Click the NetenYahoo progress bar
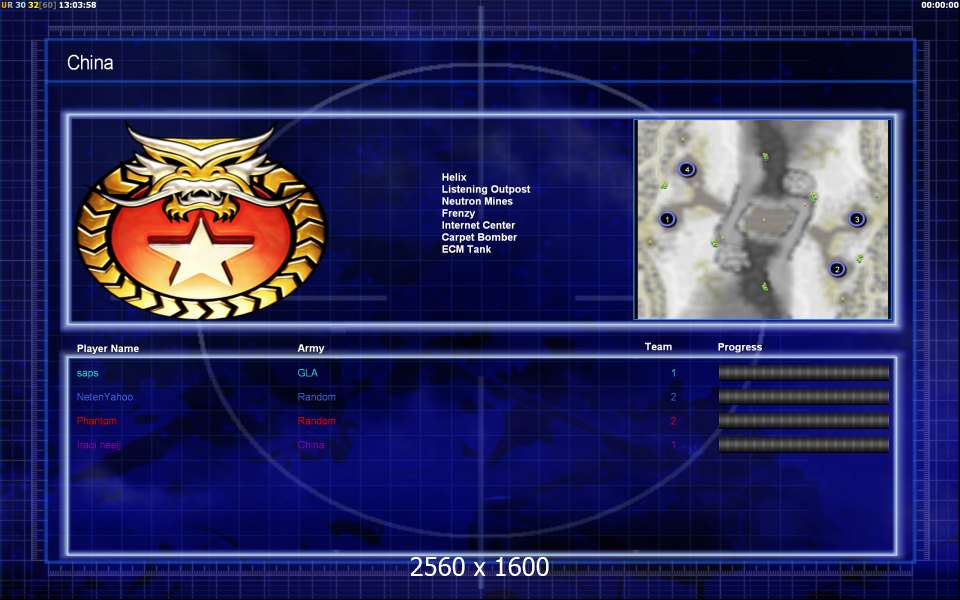The height and width of the screenshot is (600, 960). [x=803, y=396]
